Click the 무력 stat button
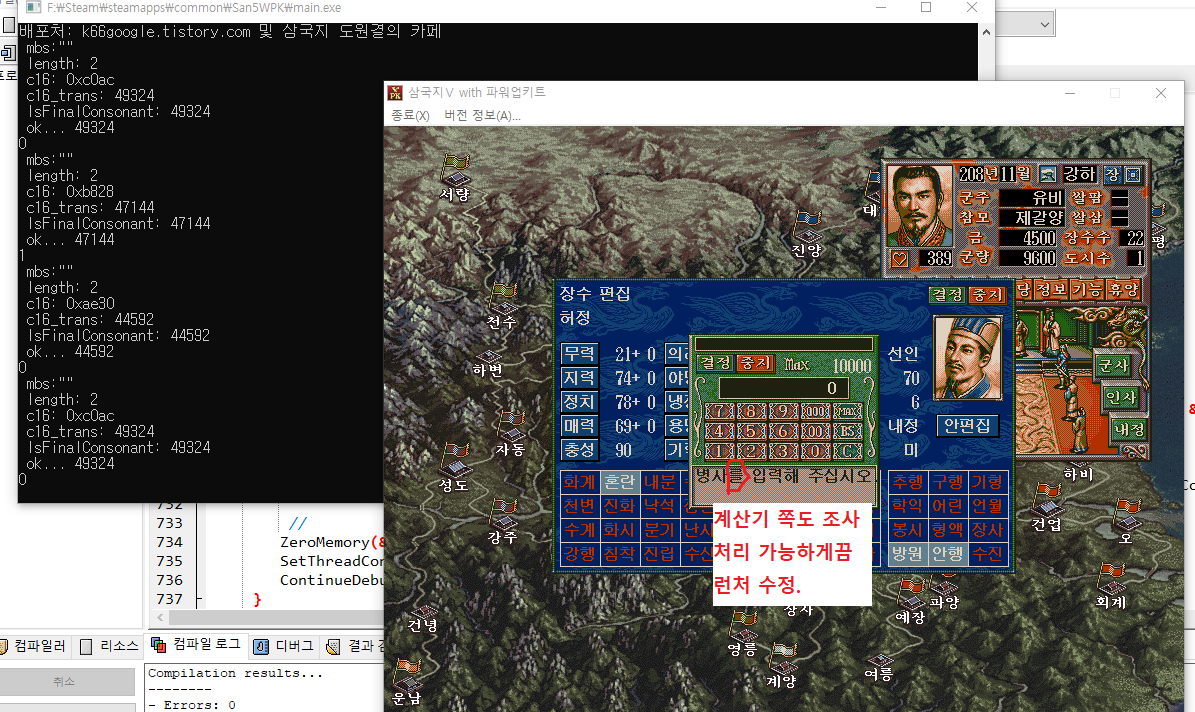The image size is (1195, 712). click(579, 354)
